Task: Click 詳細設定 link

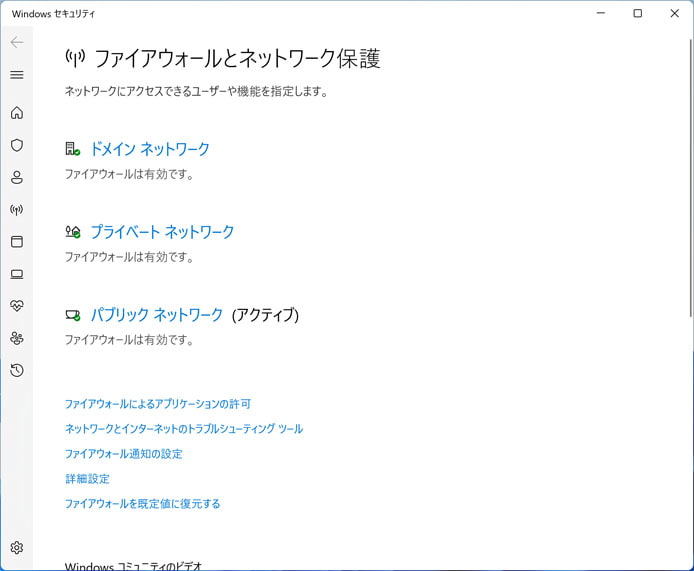Action: click(x=87, y=478)
